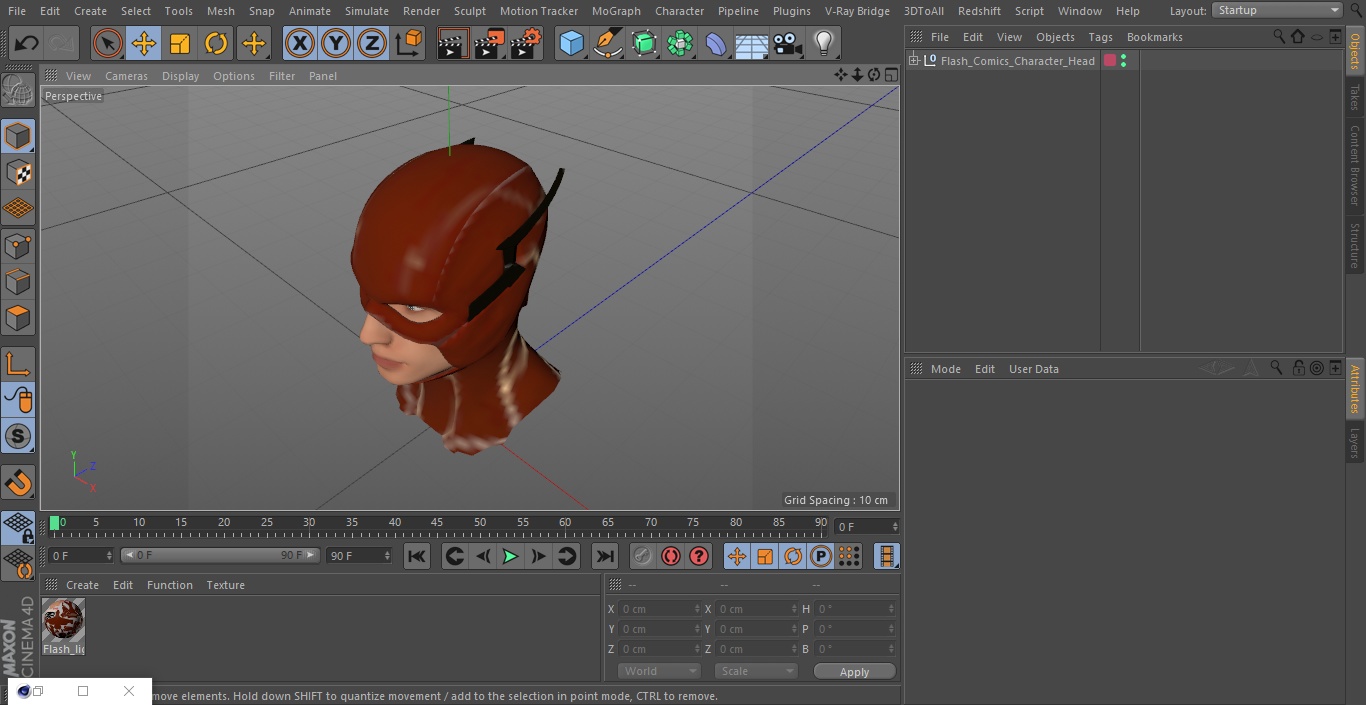Click frame 45 on the timeline ruler
This screenshot has width=1366, height=705.
(437, 522)
